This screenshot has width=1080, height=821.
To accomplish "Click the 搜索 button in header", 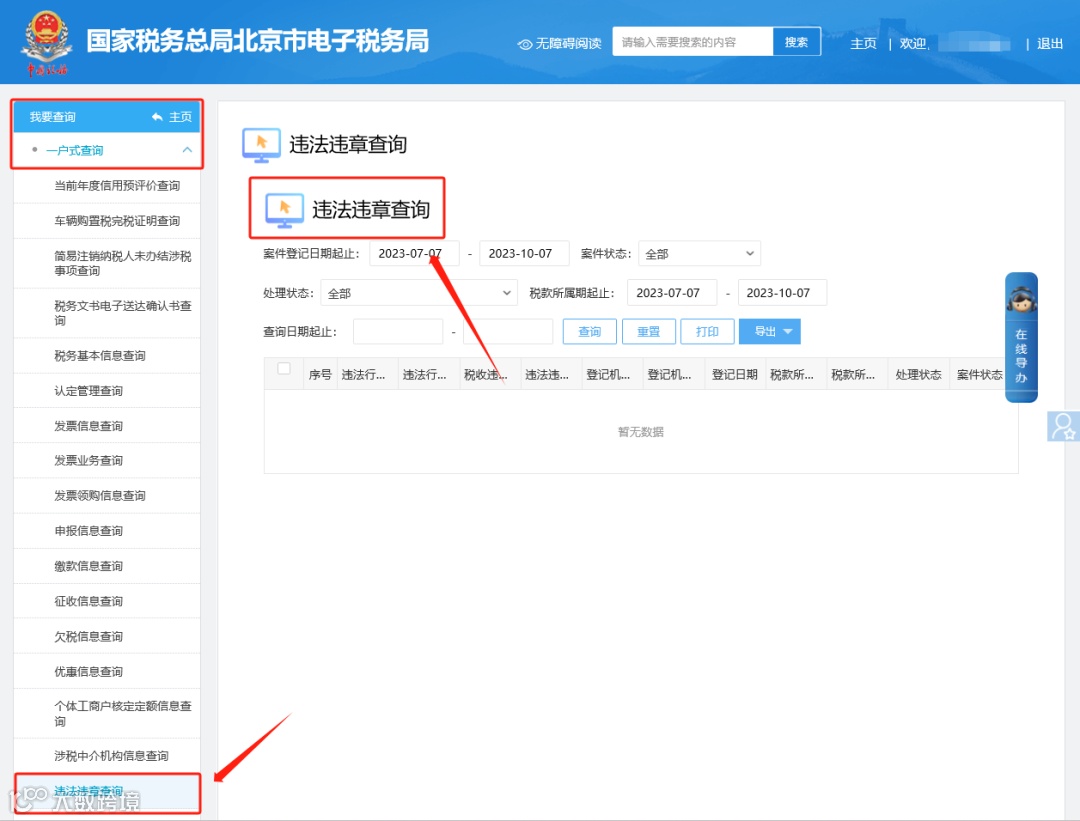I will pos(796,42).
